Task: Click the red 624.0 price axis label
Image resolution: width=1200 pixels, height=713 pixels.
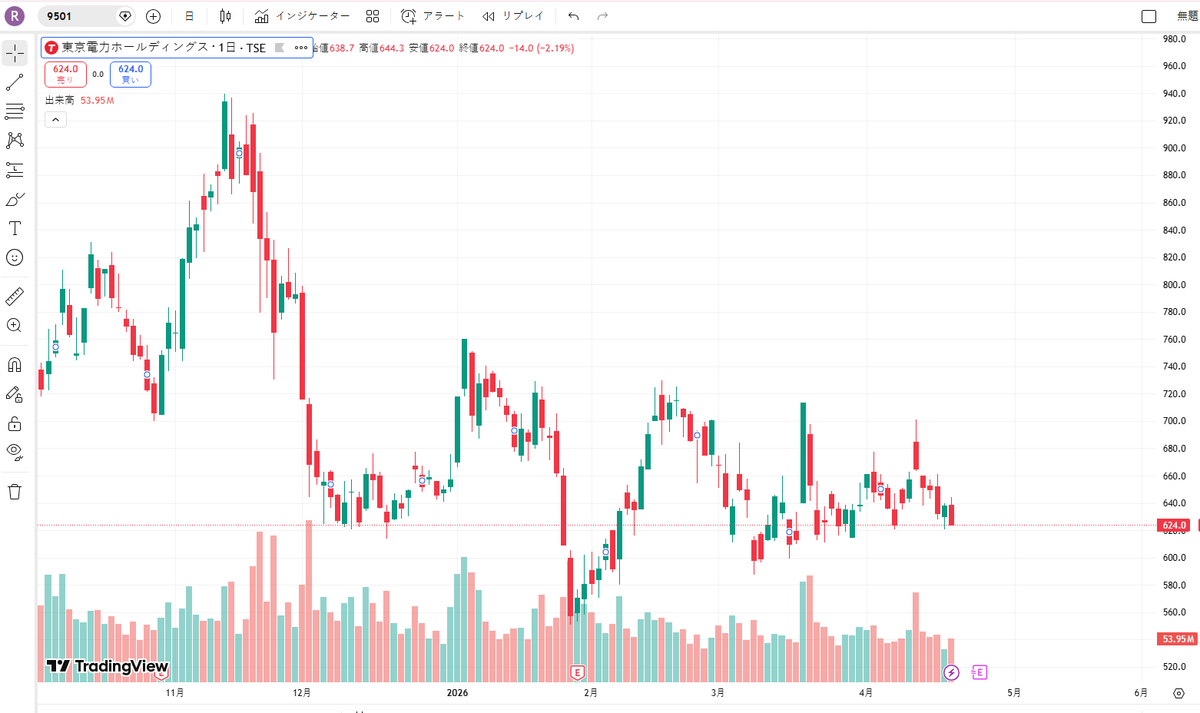Action: point(1175,525)
